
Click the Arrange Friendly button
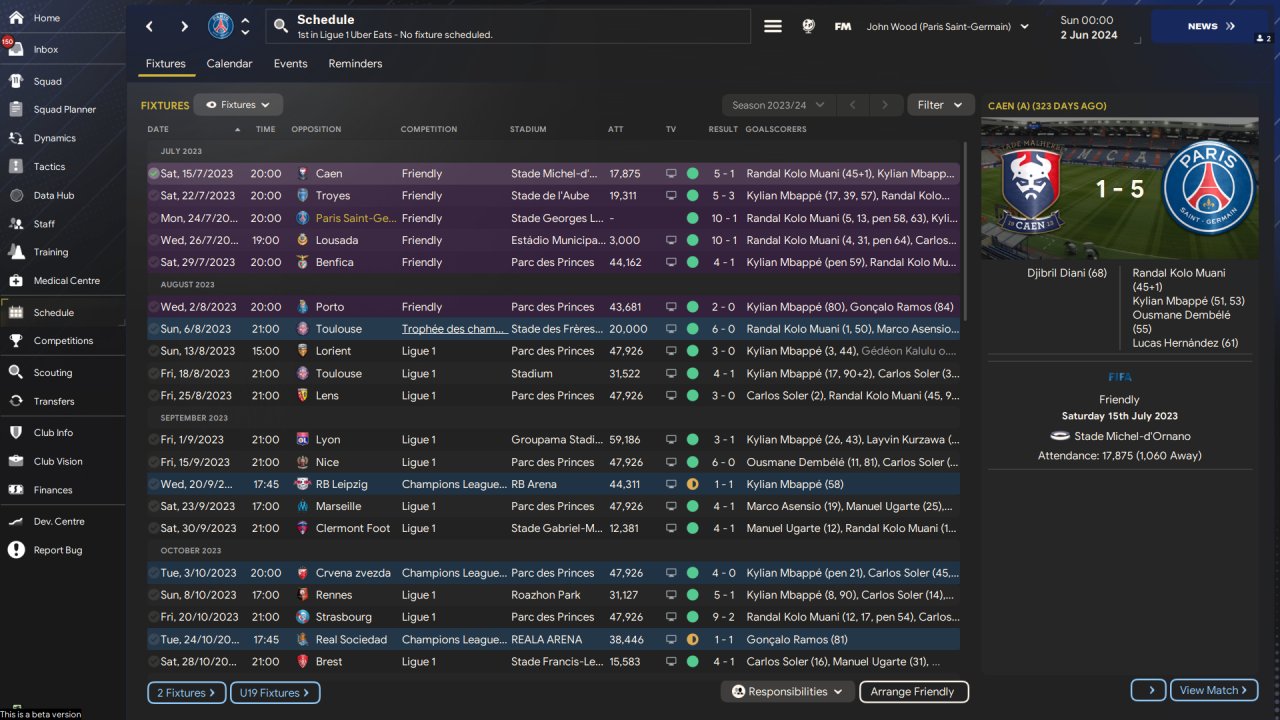913,691
